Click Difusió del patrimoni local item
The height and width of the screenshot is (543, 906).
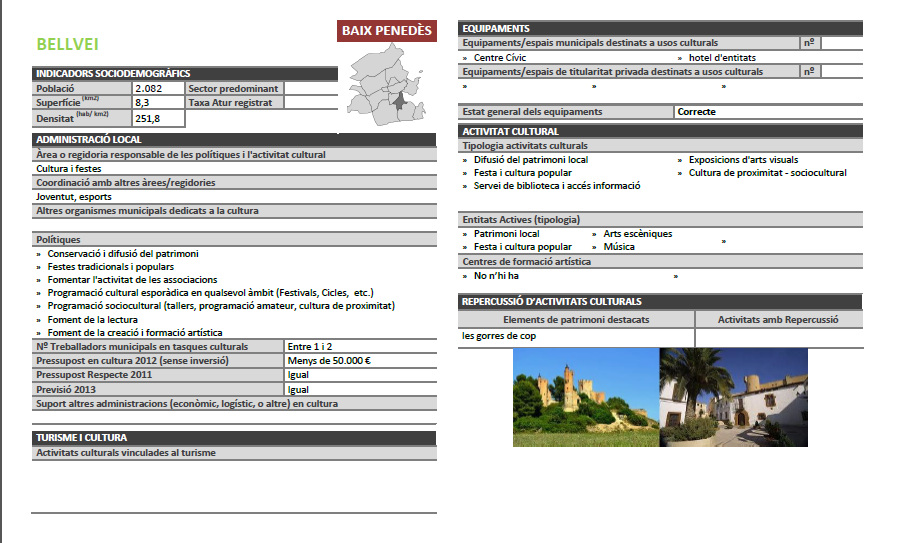click(531, 160)
